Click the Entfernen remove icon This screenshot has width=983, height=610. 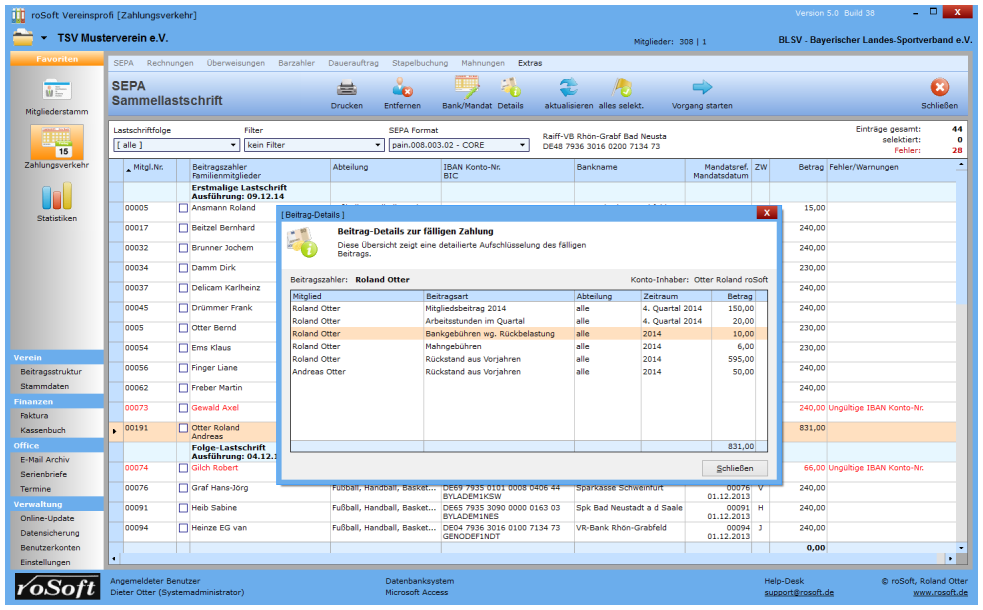point(401,88)
